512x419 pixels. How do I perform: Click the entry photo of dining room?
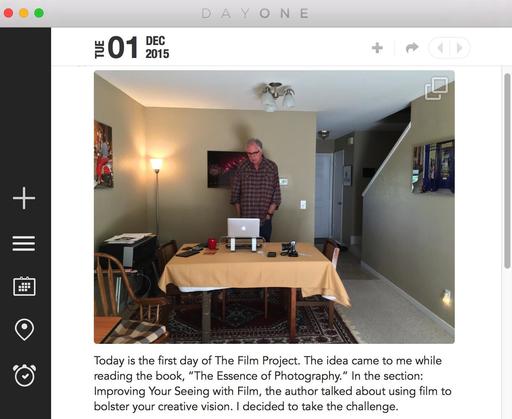tap(274, 207)
